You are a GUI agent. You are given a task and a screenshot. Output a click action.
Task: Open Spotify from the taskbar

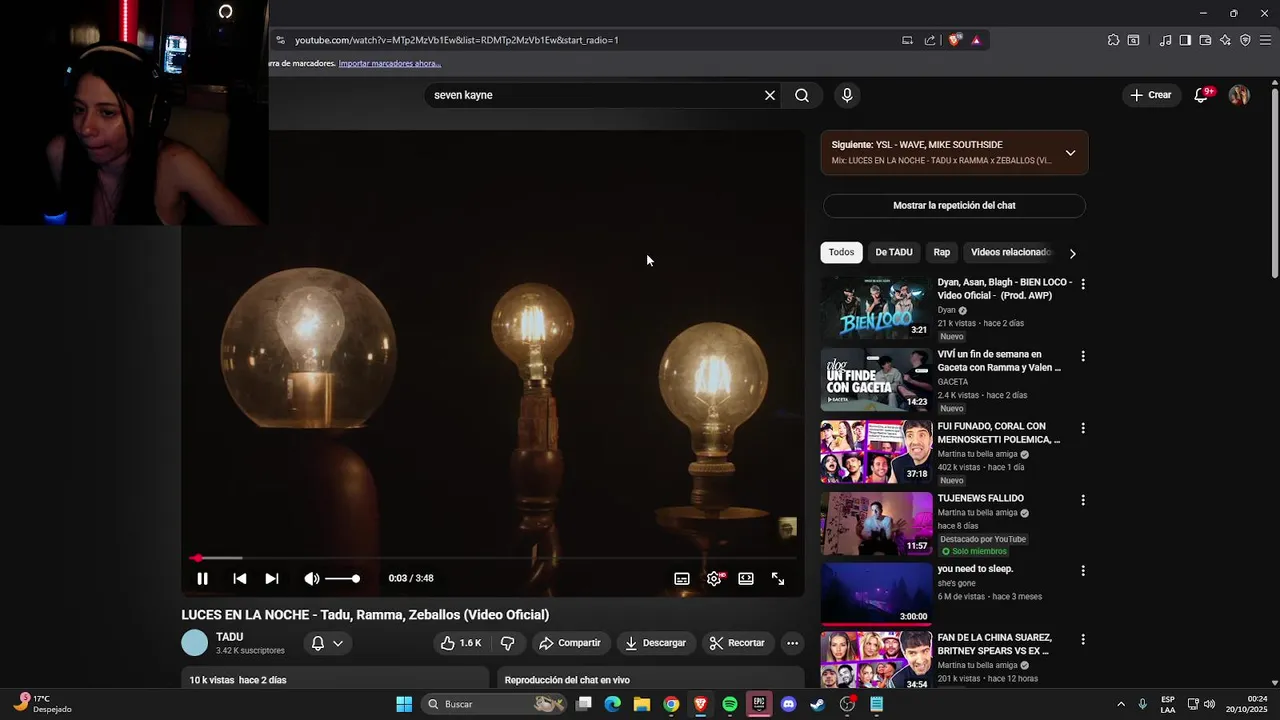730,704
